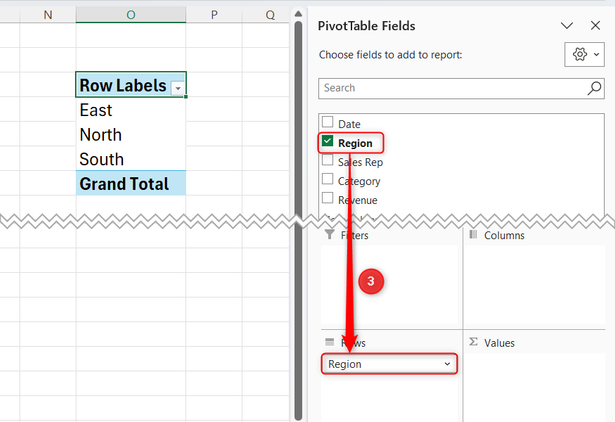615x422 pixels.
Task: Open the Region item dropdown in Rows area
Action: 447,364
